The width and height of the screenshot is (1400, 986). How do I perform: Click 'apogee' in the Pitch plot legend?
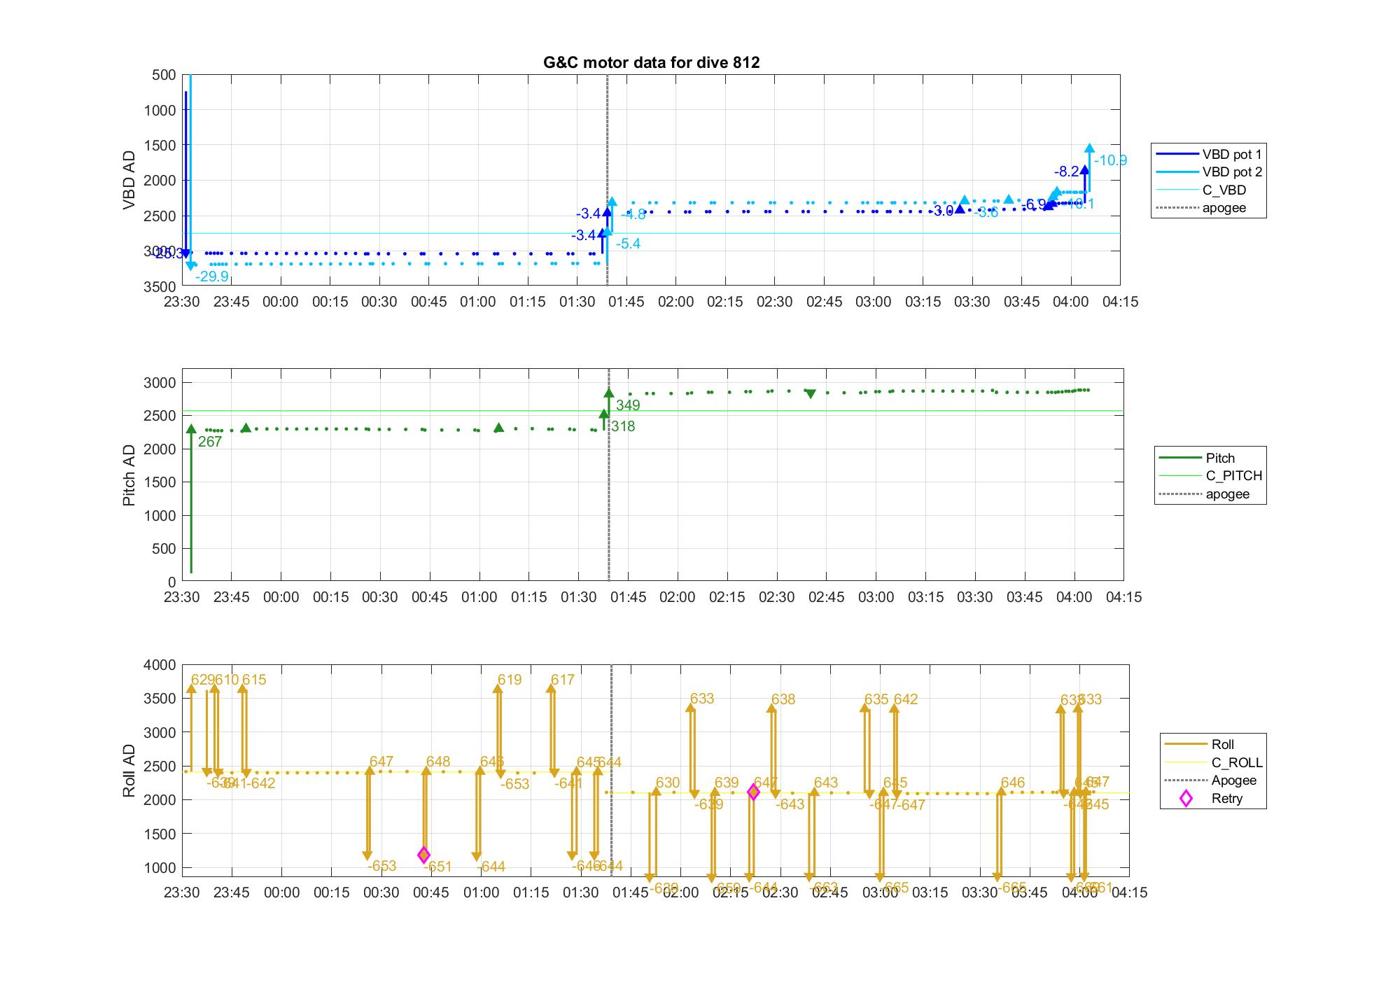click(1227, 494)
